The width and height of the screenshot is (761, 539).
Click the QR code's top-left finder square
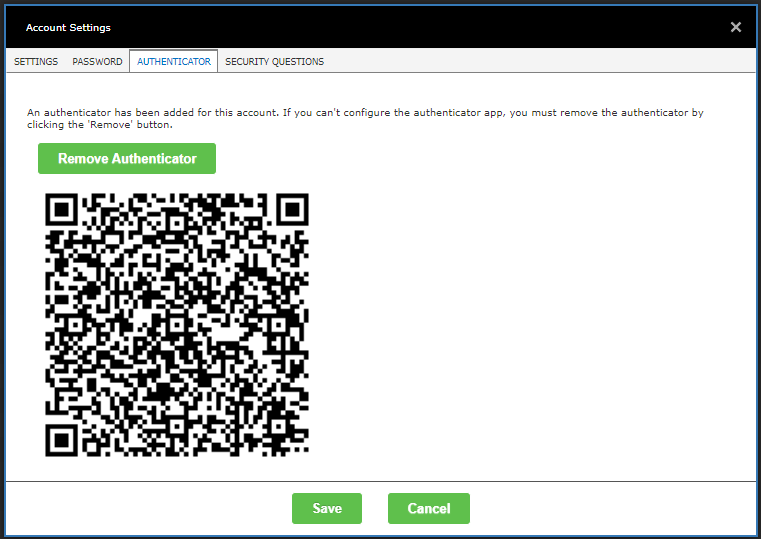(62, 209)
